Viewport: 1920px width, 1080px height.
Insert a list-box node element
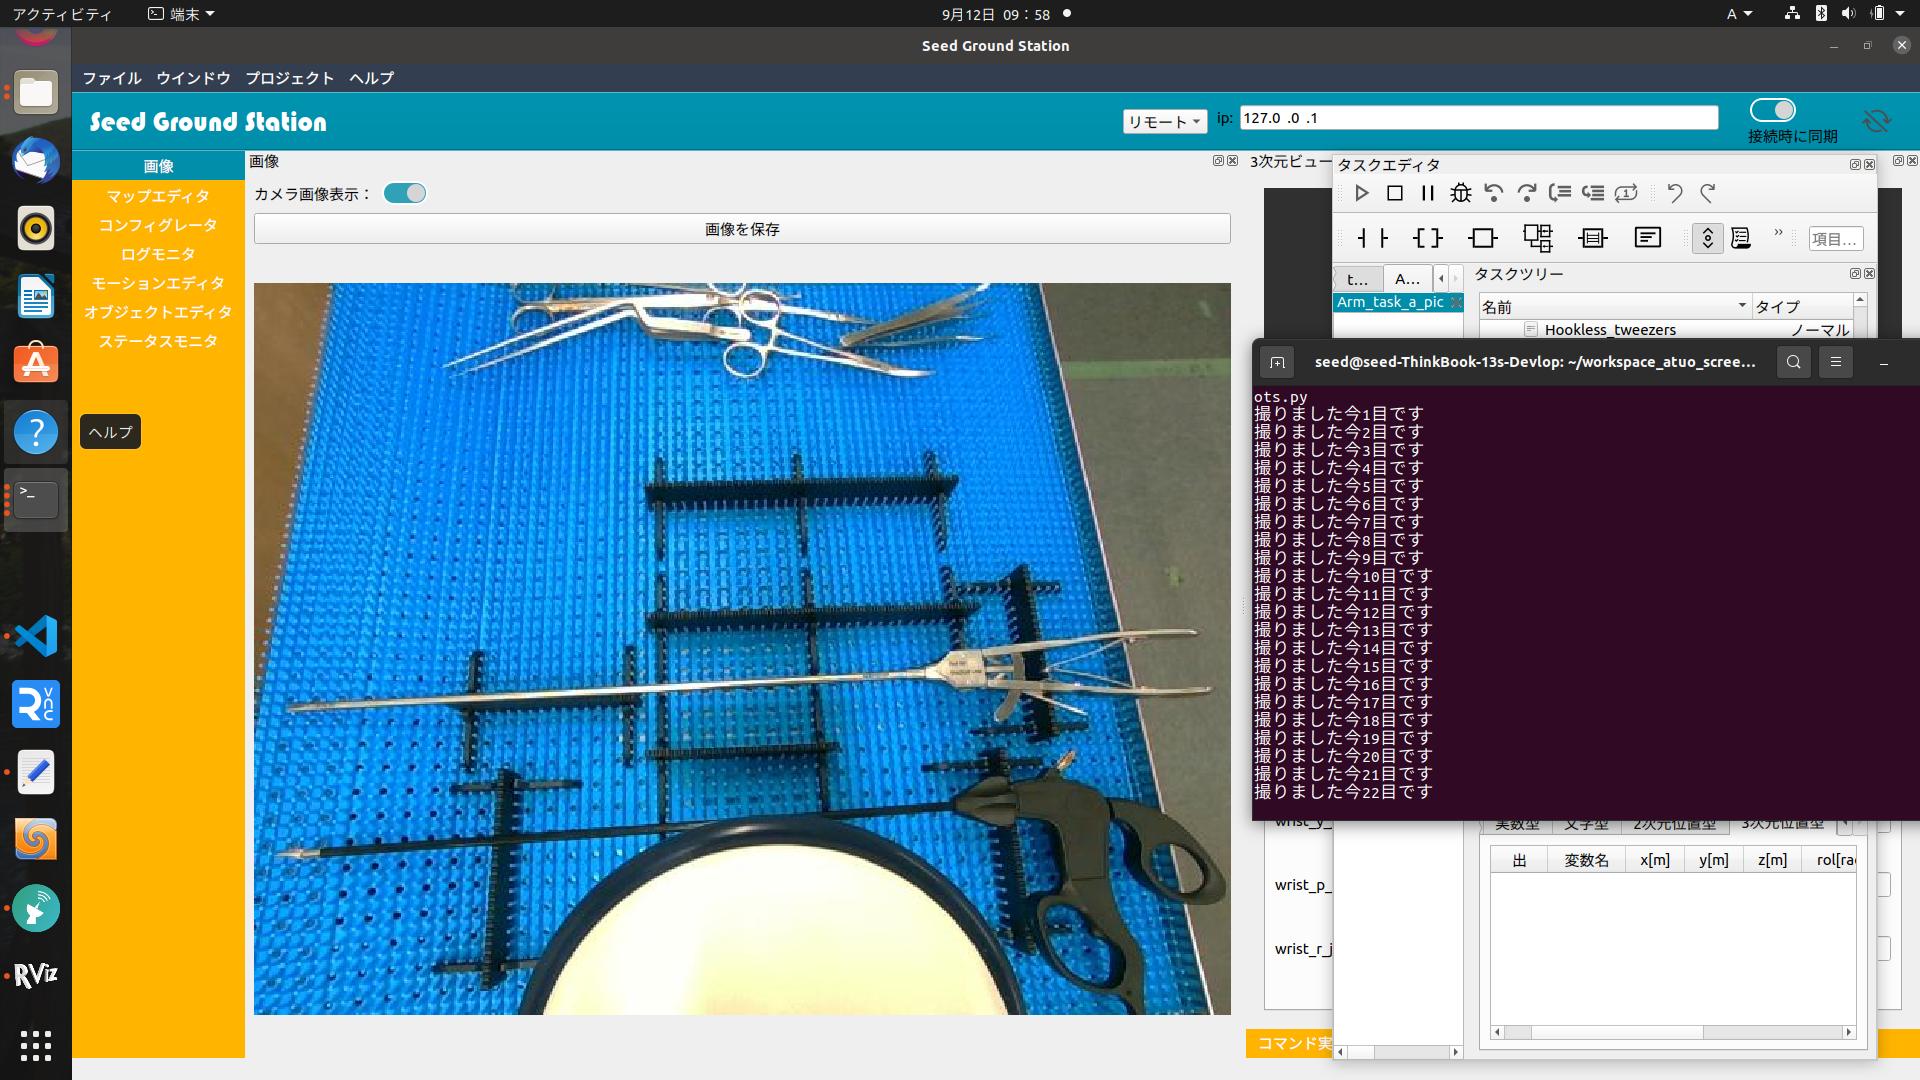point(1593,238)
